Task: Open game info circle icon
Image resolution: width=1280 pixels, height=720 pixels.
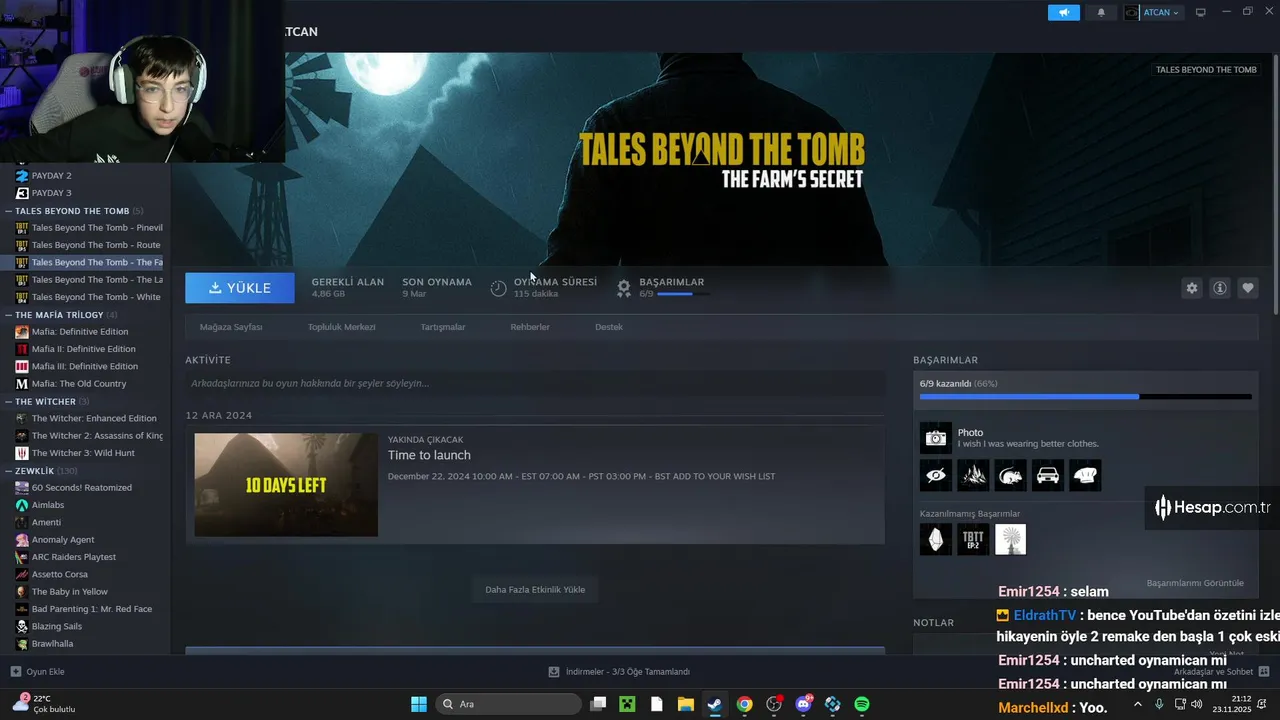Action: click(1220, 288)
